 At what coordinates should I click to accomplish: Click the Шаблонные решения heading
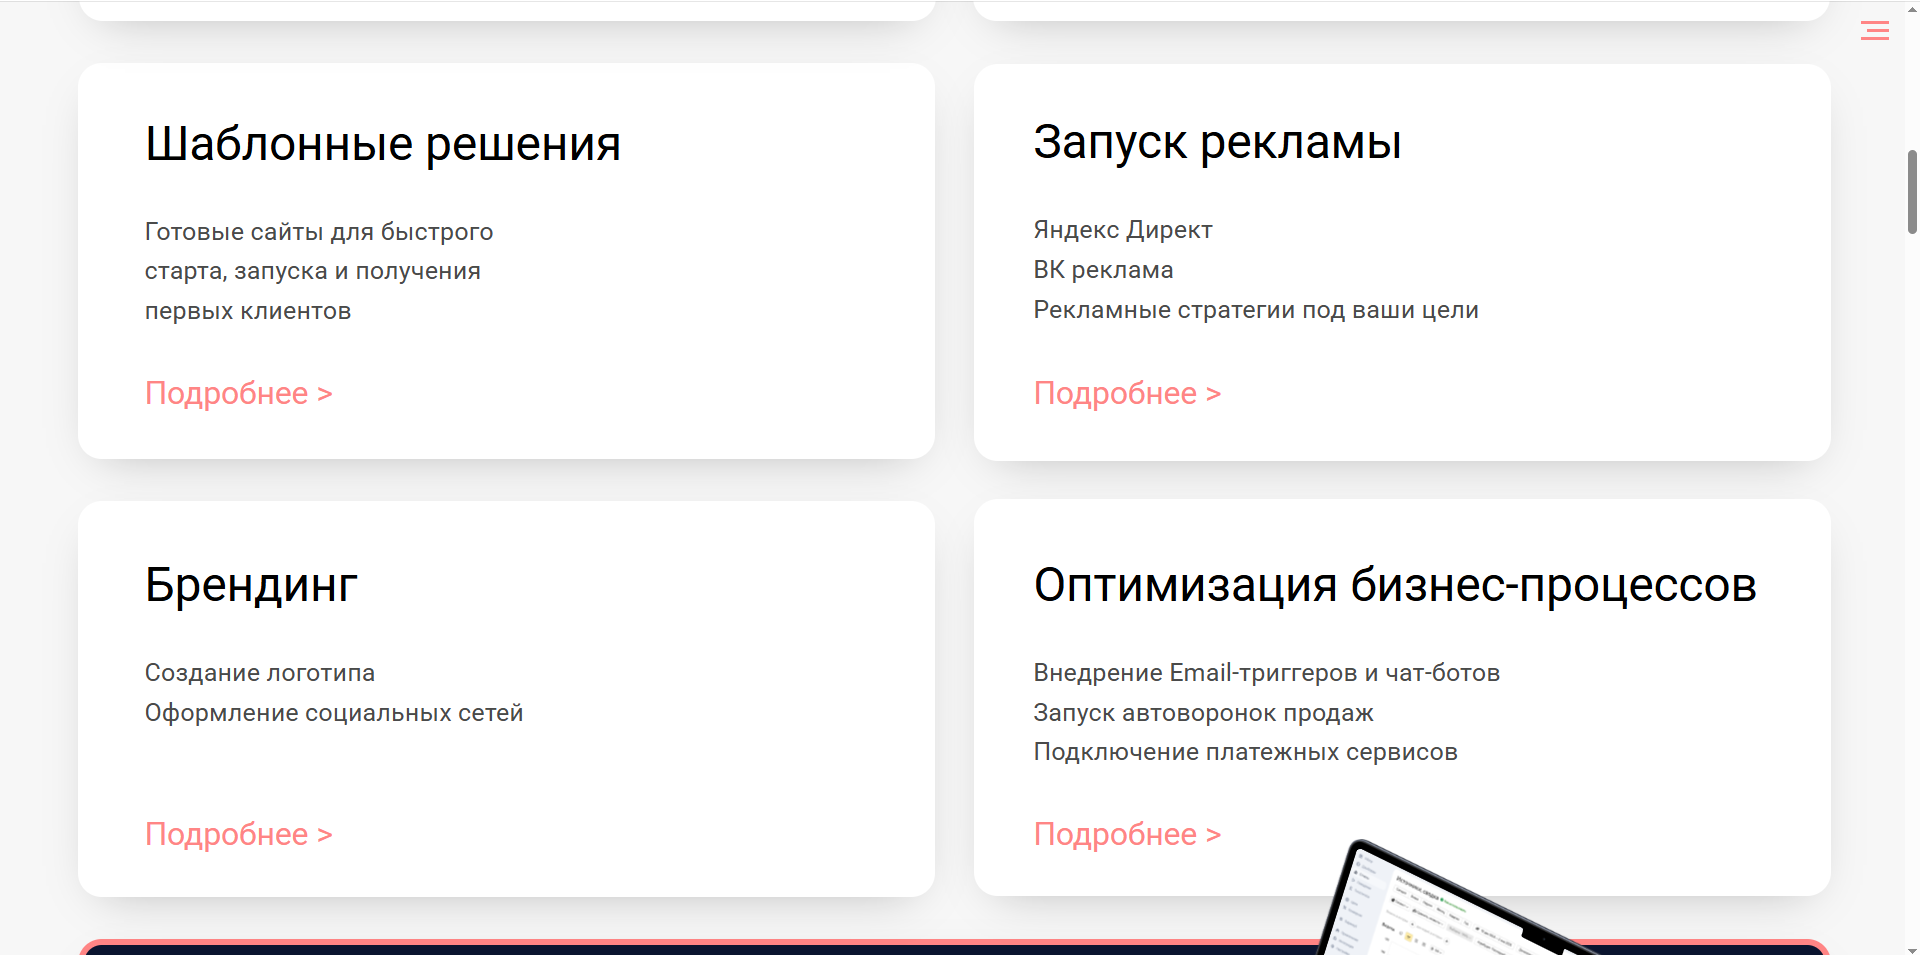[383, 144]
